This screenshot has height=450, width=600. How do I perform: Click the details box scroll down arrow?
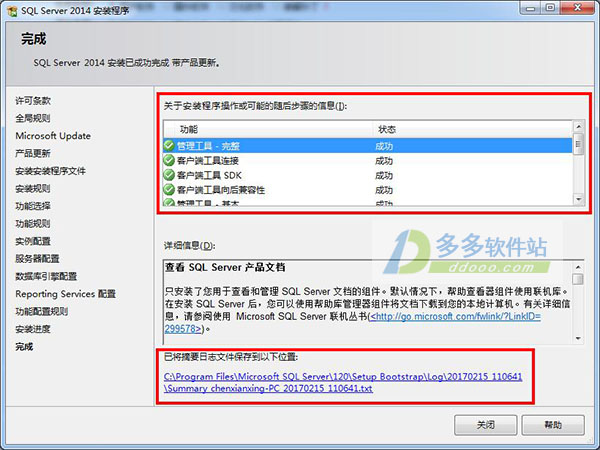tap(578, 338)
